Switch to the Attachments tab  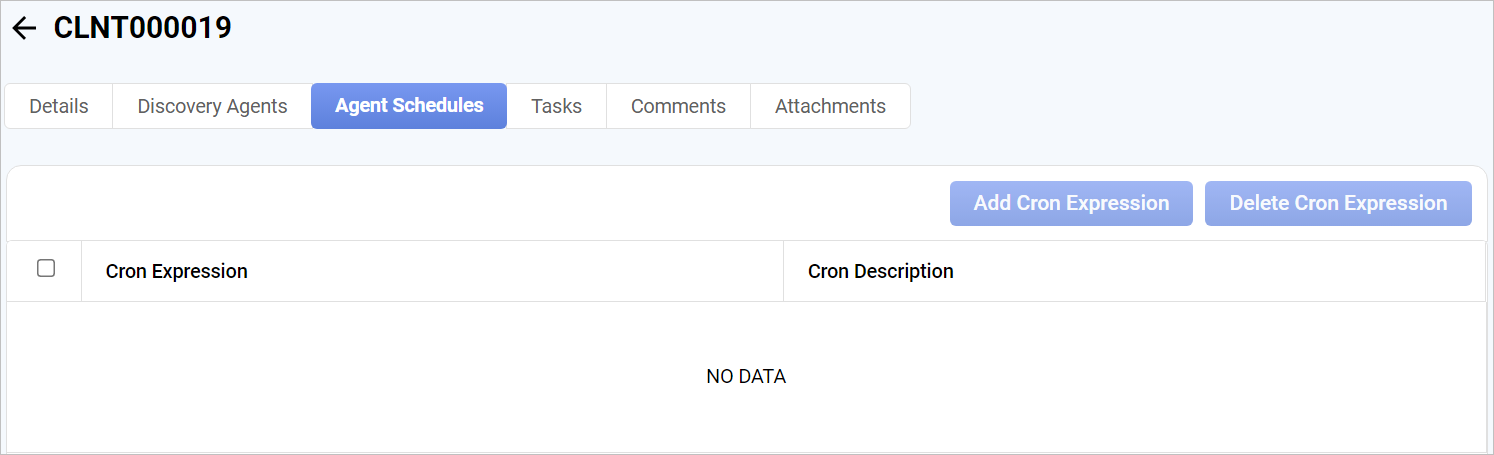pos(830,106)
